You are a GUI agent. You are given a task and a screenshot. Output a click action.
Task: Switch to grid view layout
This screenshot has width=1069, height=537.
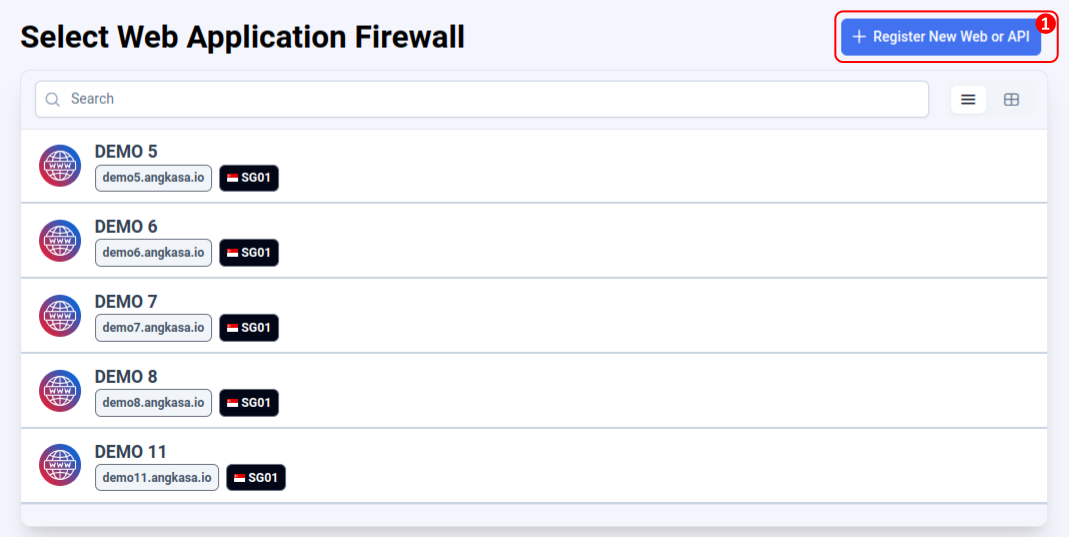(x=1011, y=99)
